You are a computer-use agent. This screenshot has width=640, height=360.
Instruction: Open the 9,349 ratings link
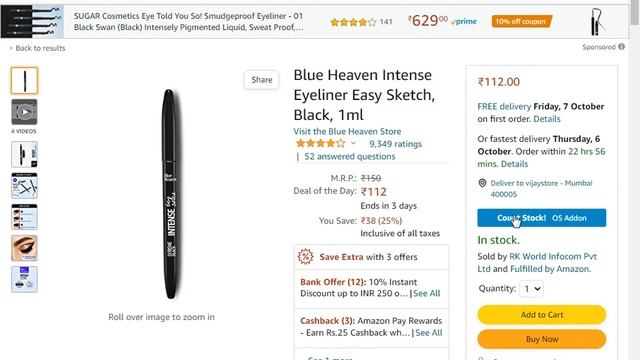[x=396, y=144]
